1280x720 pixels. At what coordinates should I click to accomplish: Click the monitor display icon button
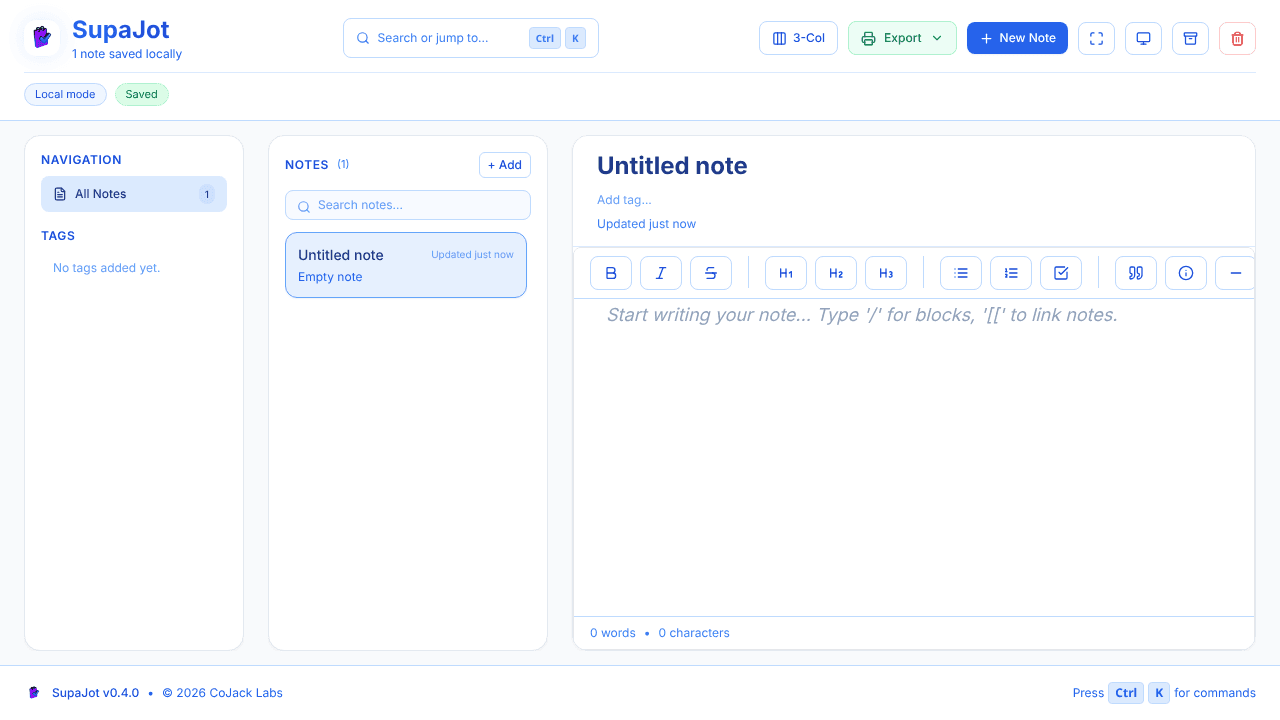(x=1143, y=38)
